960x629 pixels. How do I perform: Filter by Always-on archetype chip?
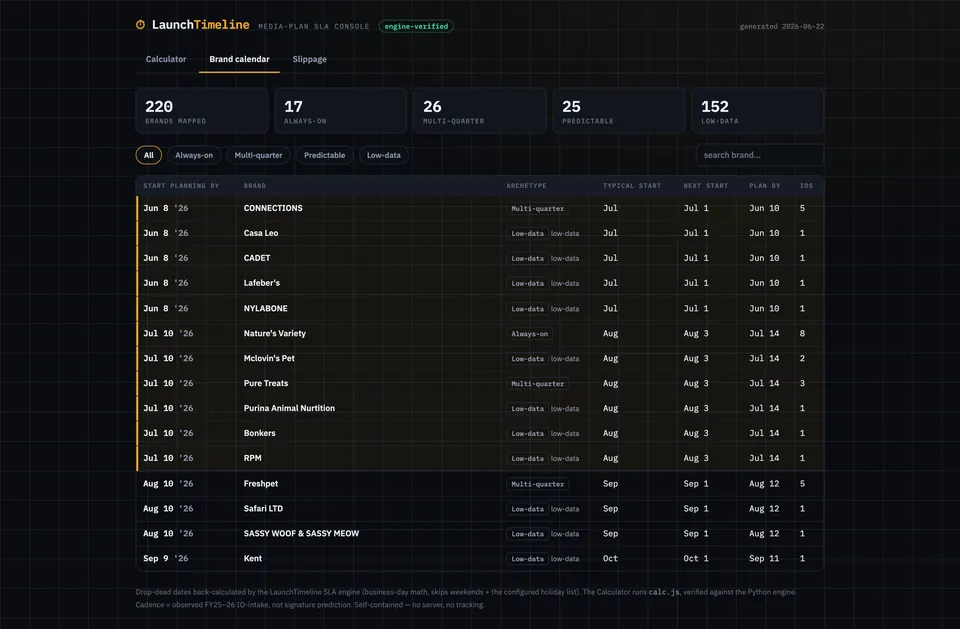tap(194, 155)
